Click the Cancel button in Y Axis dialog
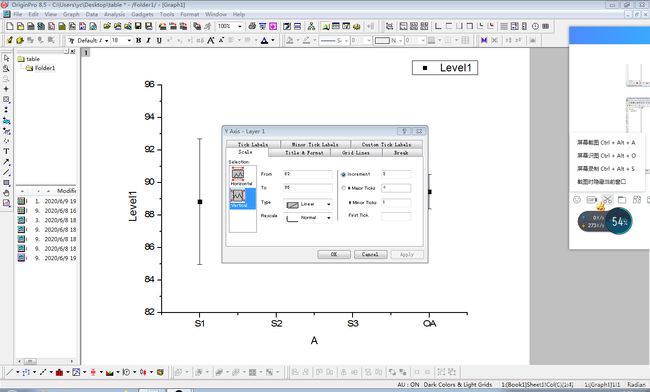Image resolution: width=650 pixels, height=392 pixels. (x=370, y=254)
